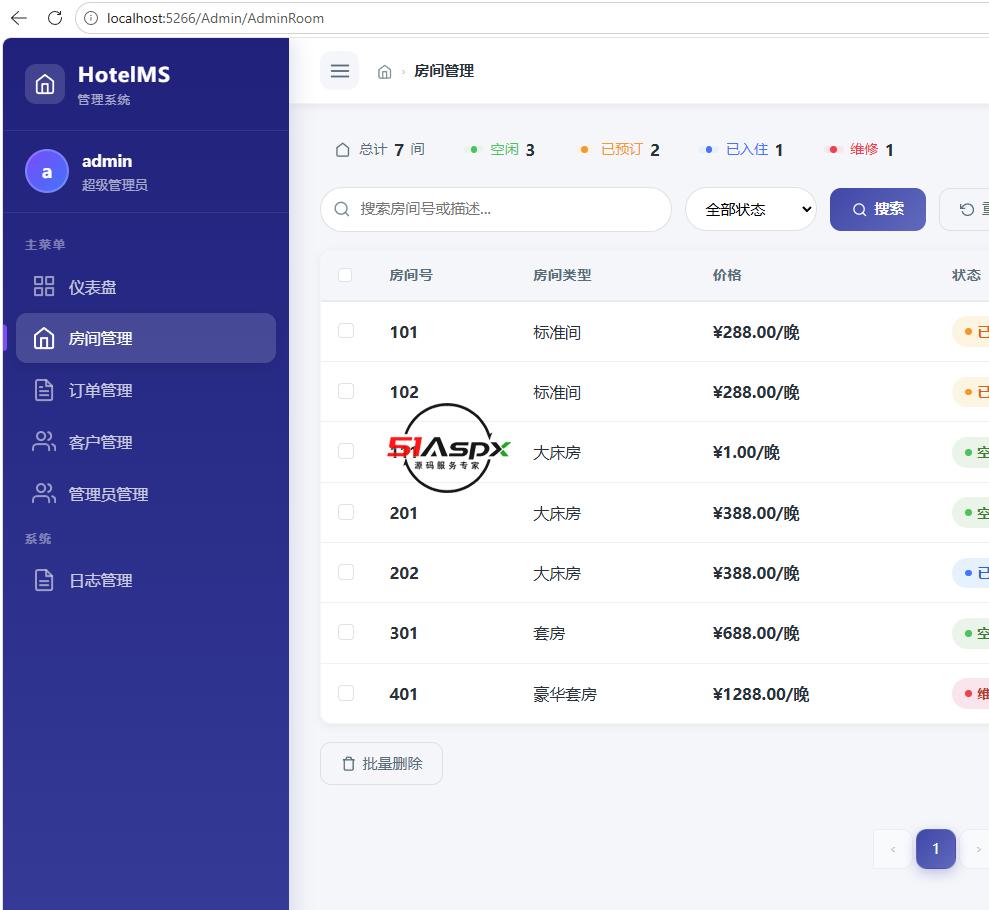Open the 全部状态 status dropdown
Viewport: 989px width, 910px height.
pyautogui.click(x=751, y=209)
